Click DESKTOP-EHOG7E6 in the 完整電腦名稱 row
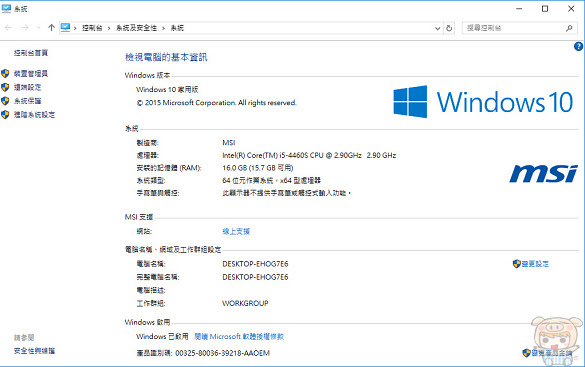This screenshot has width=585, height=367. [255, 277]
